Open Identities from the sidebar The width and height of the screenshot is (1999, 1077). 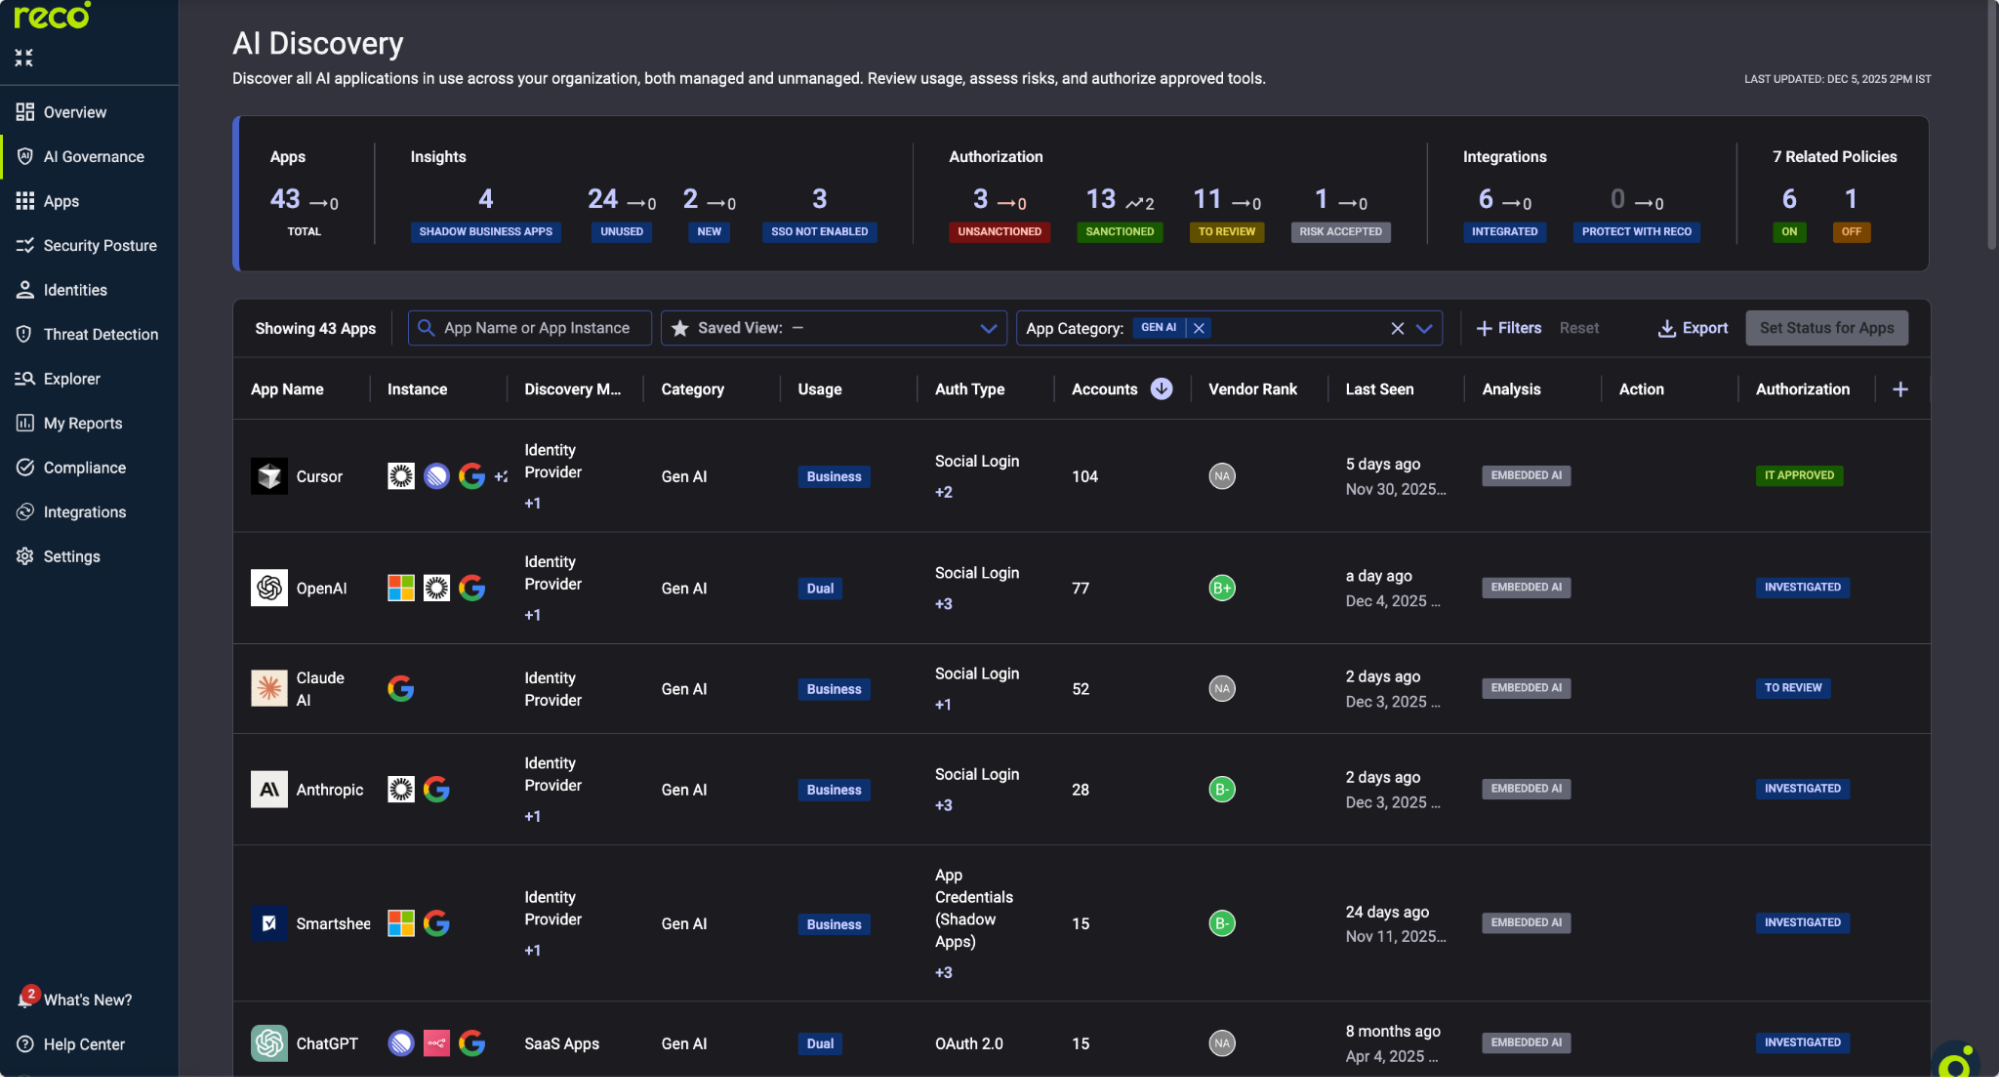(75, 289)
